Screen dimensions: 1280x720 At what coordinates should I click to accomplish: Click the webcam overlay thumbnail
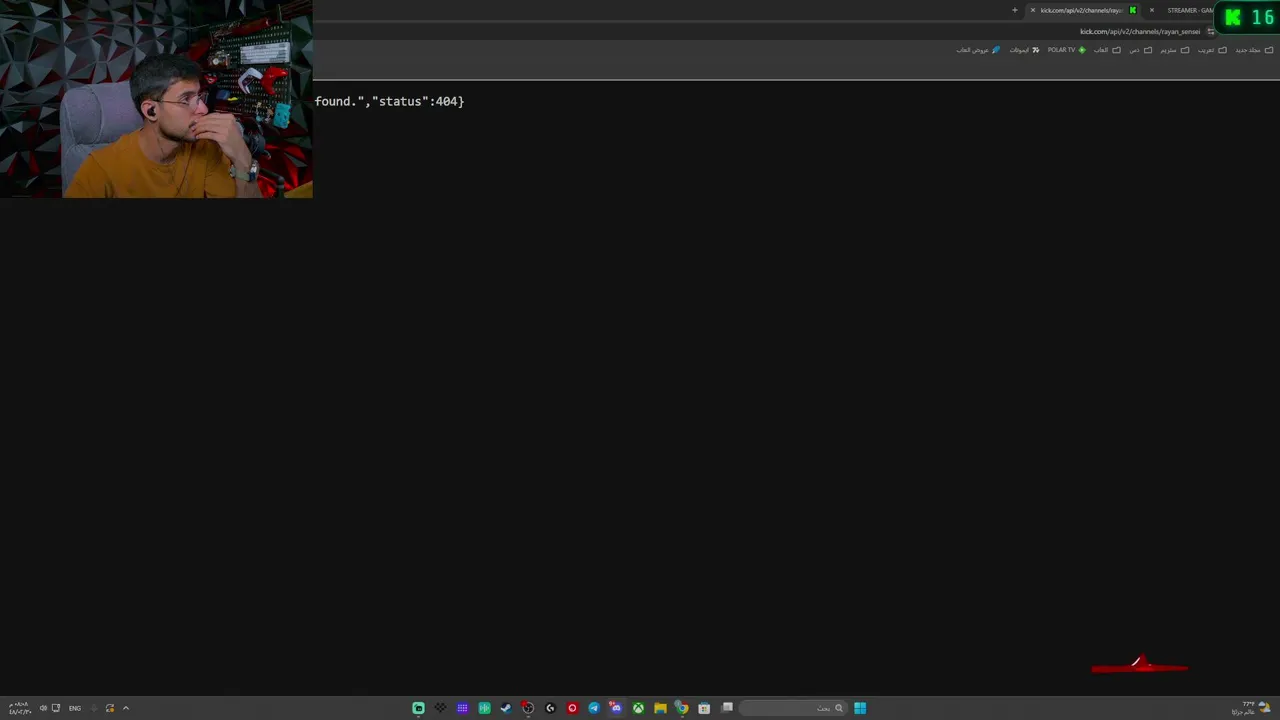point(156,99)
